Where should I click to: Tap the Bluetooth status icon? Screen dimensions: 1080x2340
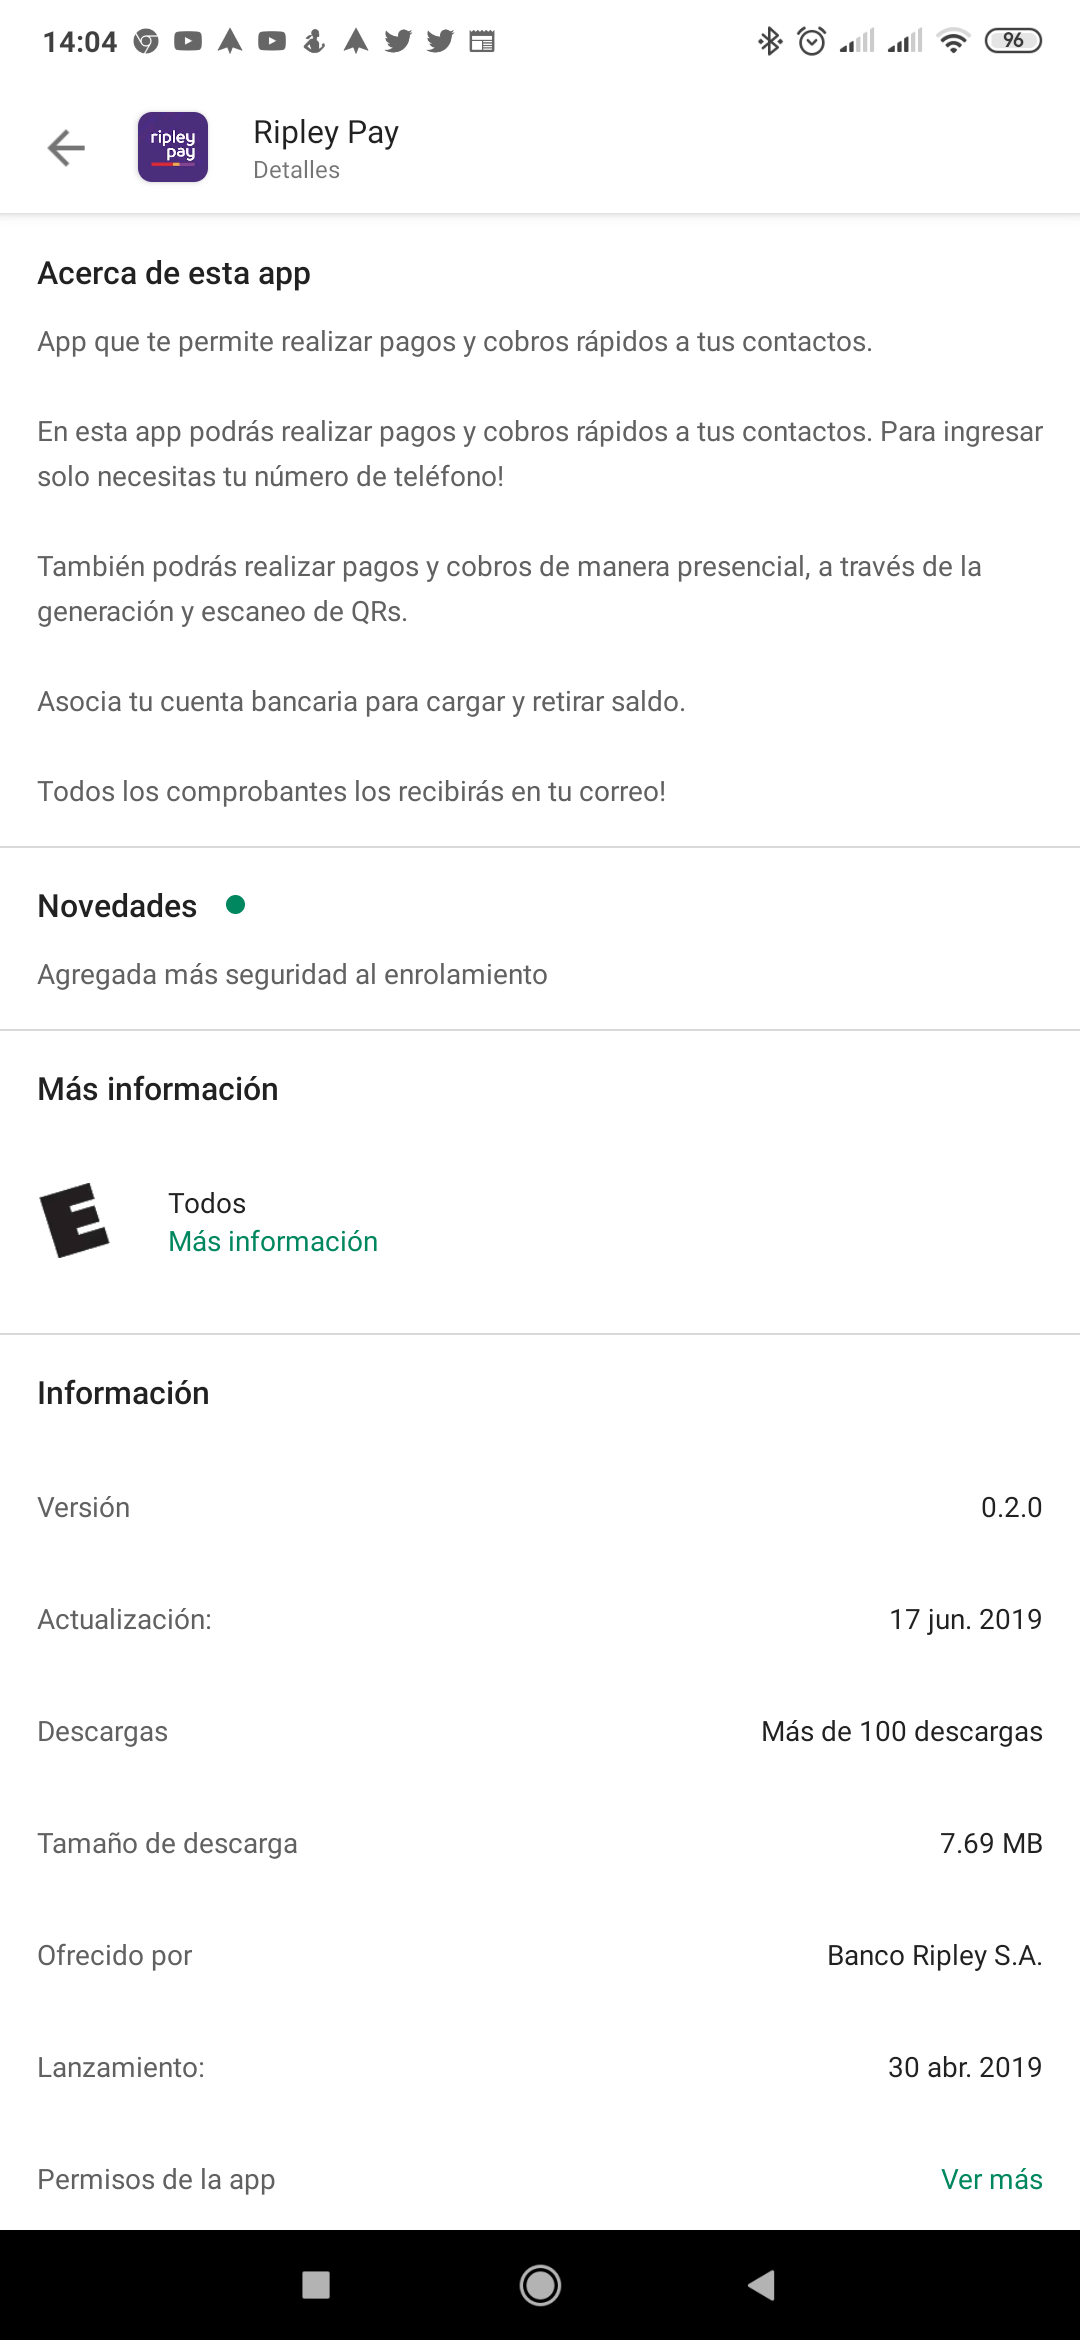point(769,41)
